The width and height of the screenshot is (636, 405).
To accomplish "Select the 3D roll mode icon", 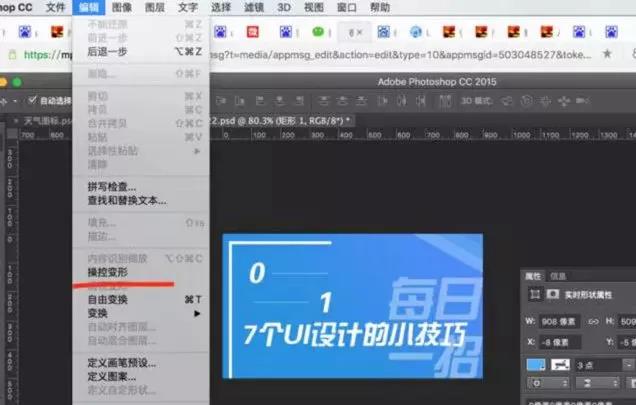I will [x=526, y=101].
